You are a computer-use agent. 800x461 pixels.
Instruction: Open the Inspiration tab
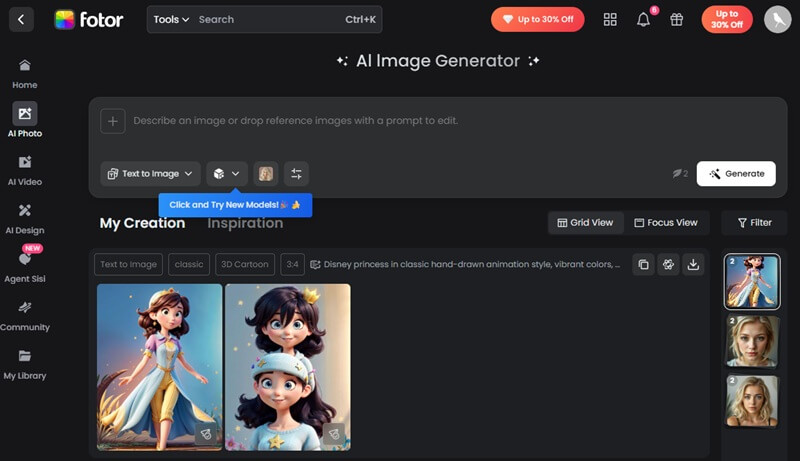pos(245,223)
